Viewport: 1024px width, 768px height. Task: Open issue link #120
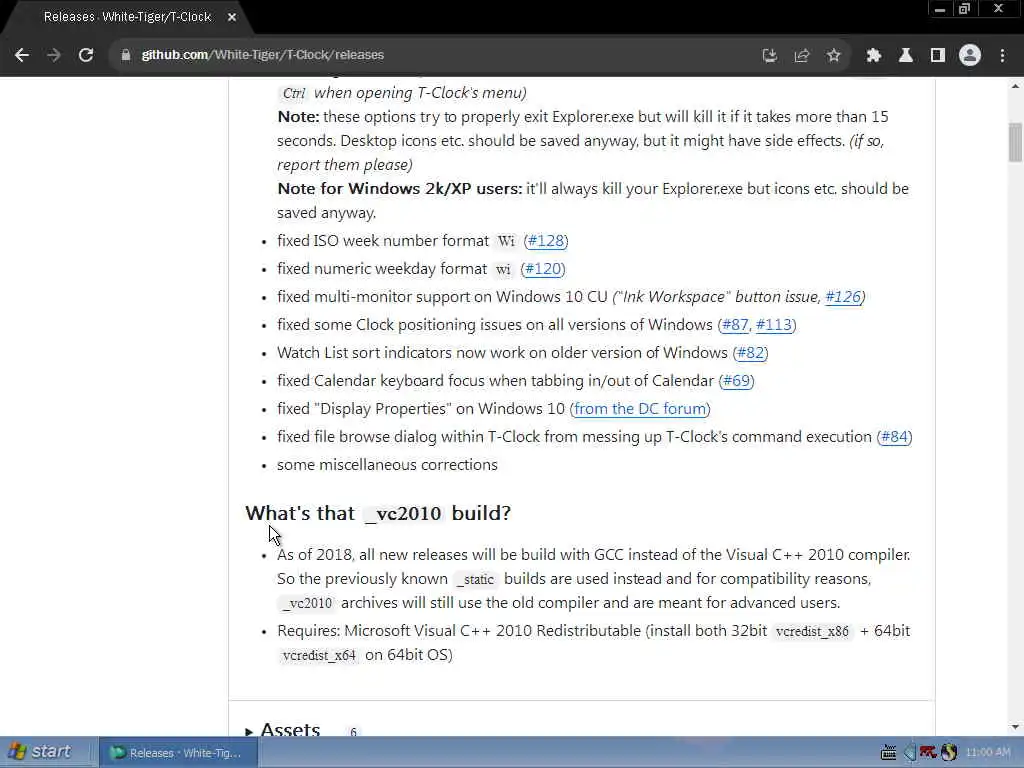543,269
